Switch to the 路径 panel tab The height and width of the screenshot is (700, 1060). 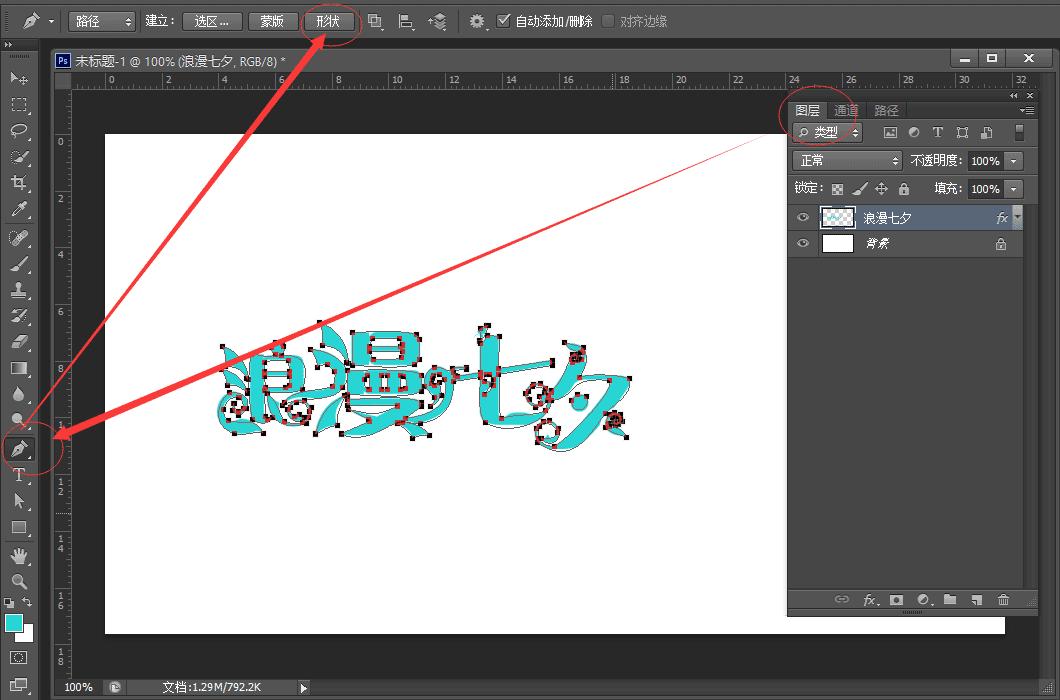coord(885,110)
